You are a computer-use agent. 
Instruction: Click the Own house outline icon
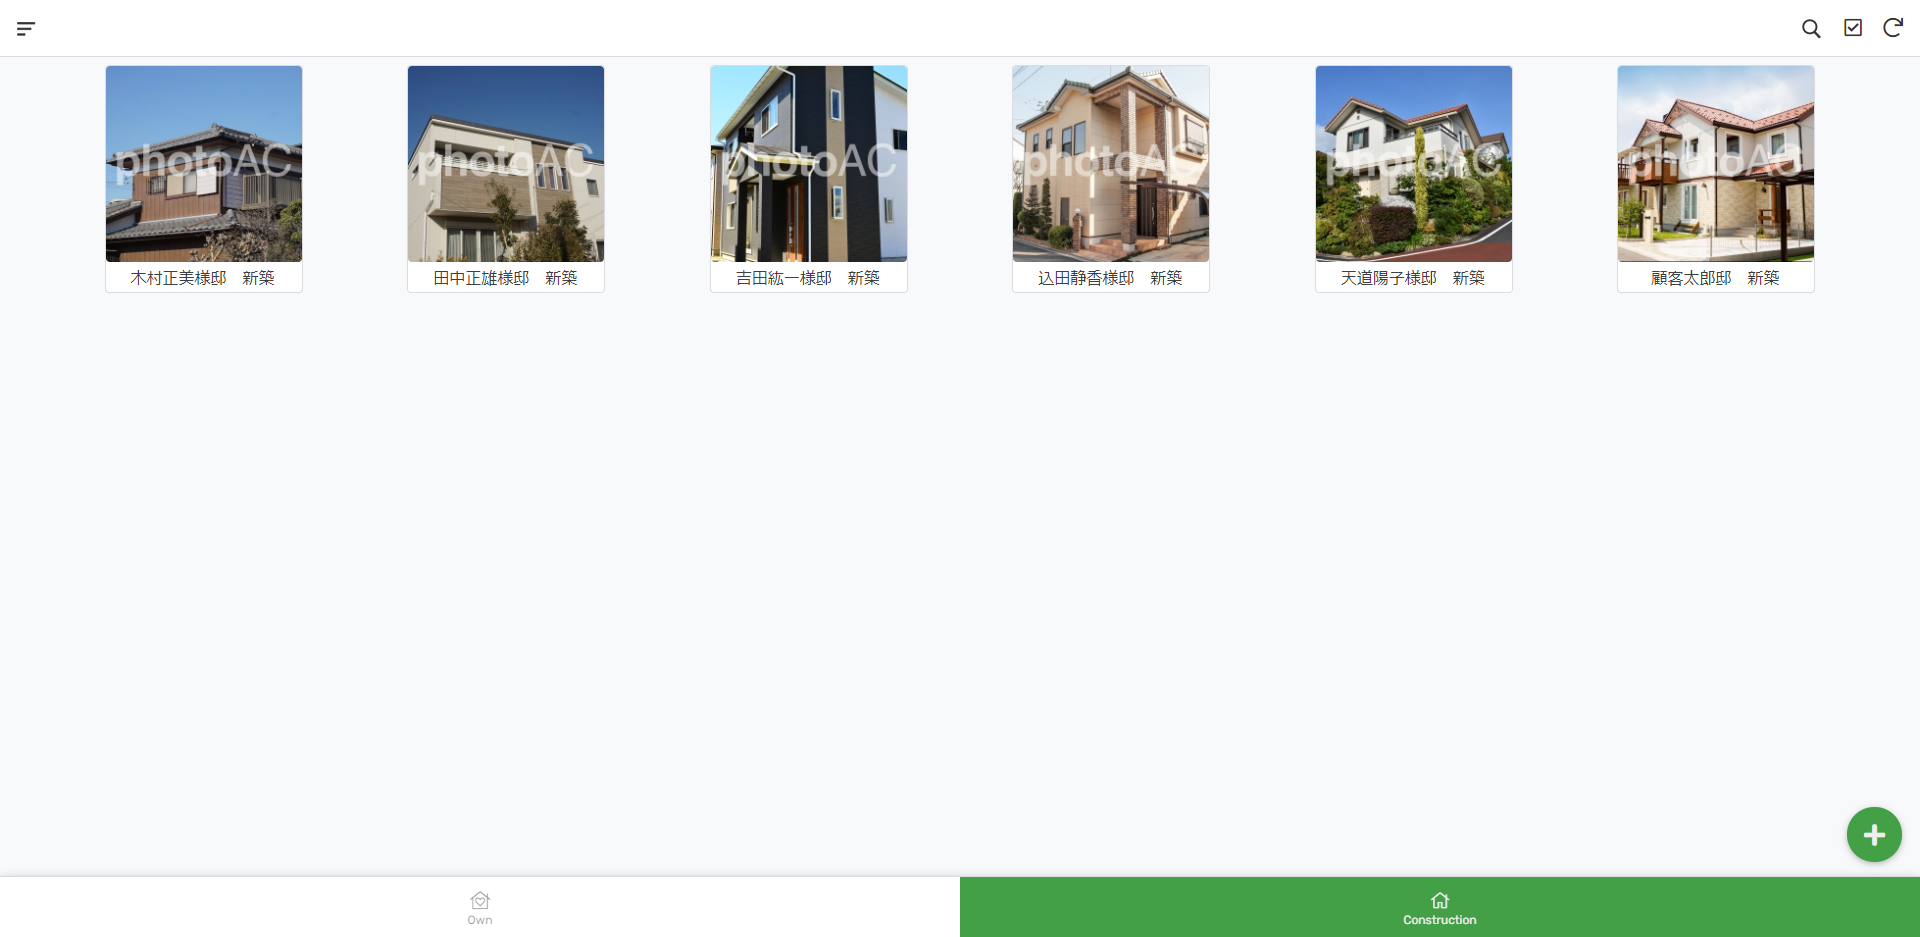click(x=479, y=899)
